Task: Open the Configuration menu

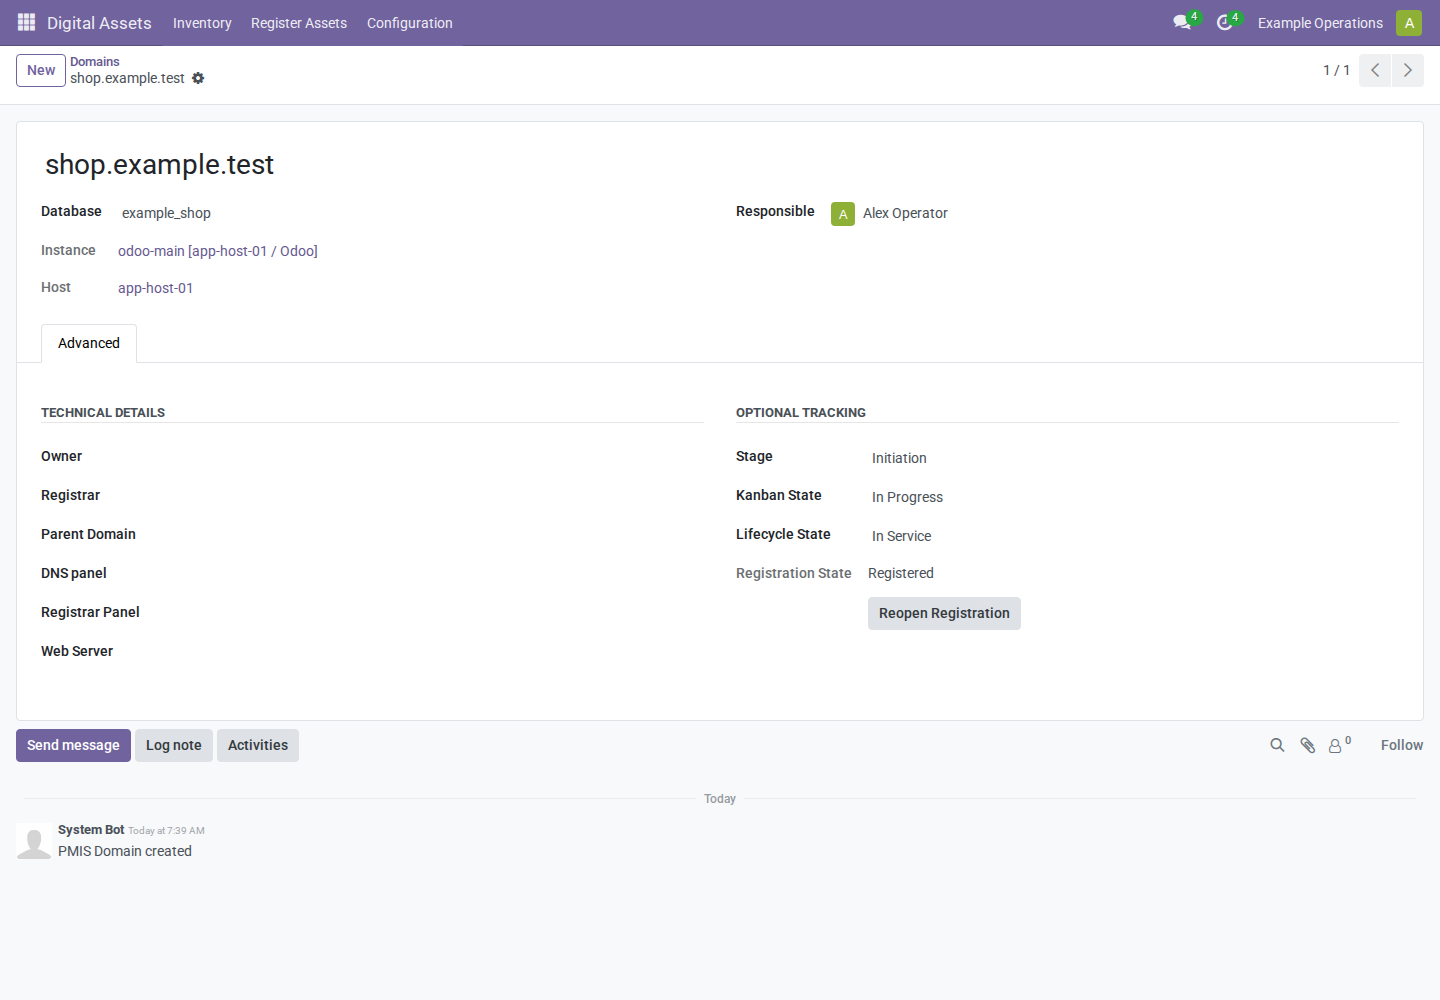Action: pos(410,23)
